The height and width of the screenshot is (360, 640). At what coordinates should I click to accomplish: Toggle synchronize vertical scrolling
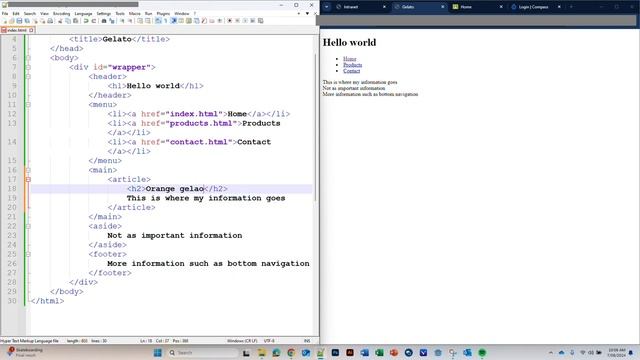click(140, 21)
